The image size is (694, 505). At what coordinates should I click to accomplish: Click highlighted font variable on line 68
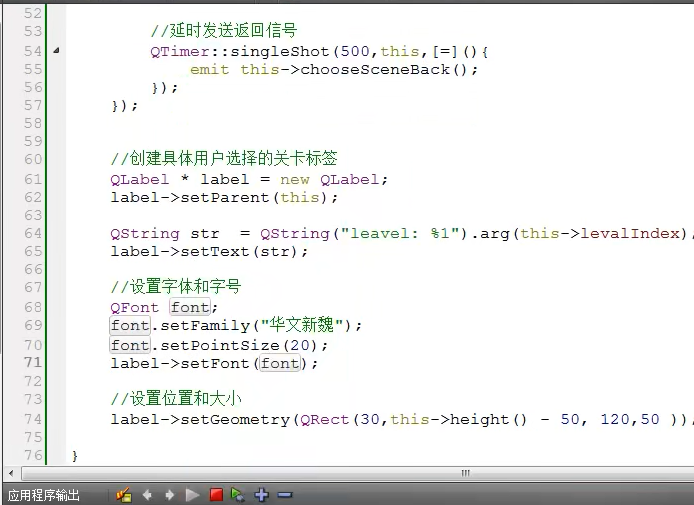(190, 307)
